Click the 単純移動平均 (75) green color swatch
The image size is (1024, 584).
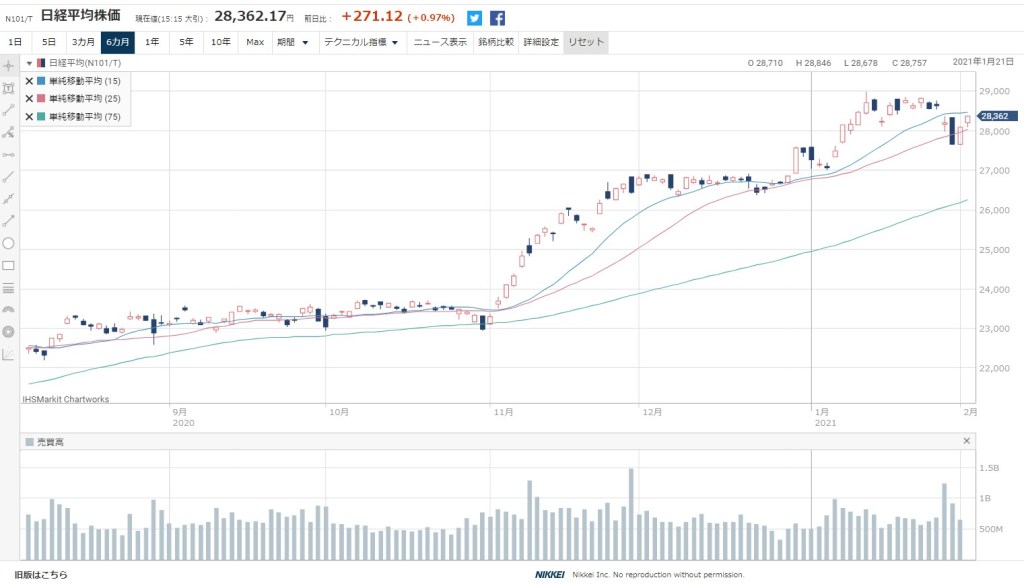[40, 117]
